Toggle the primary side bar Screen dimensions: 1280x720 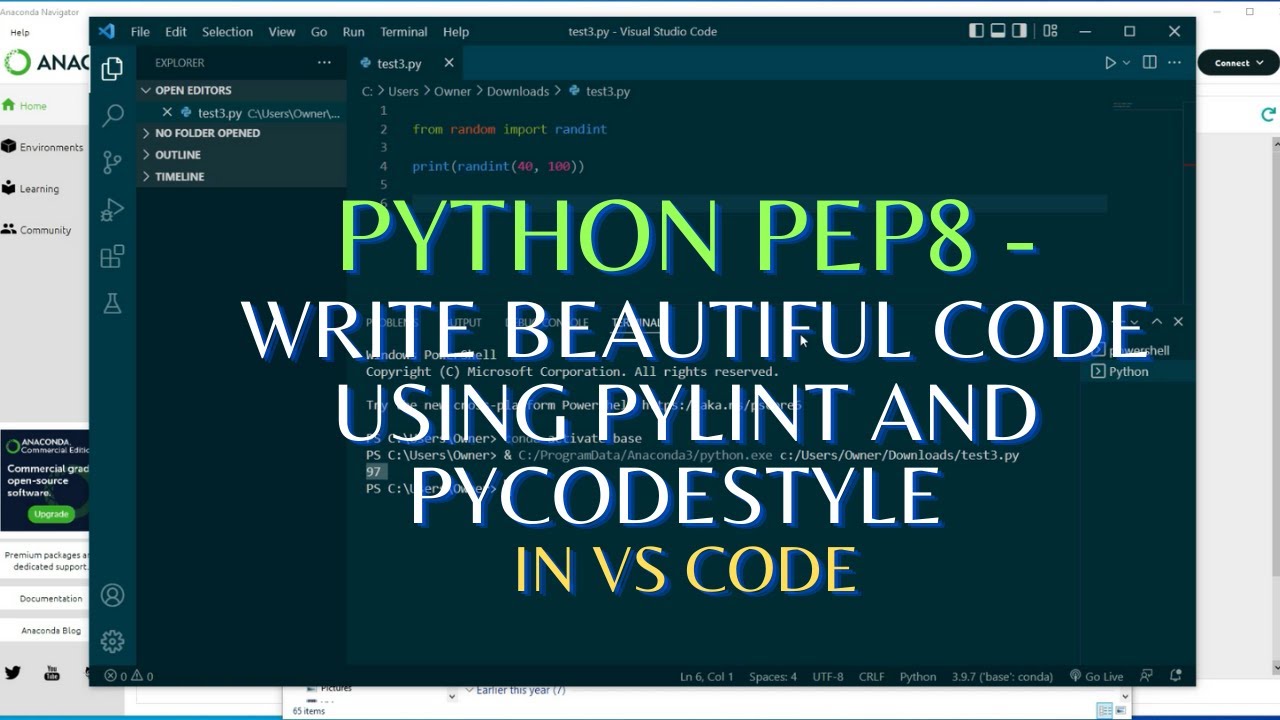[977, 31]
